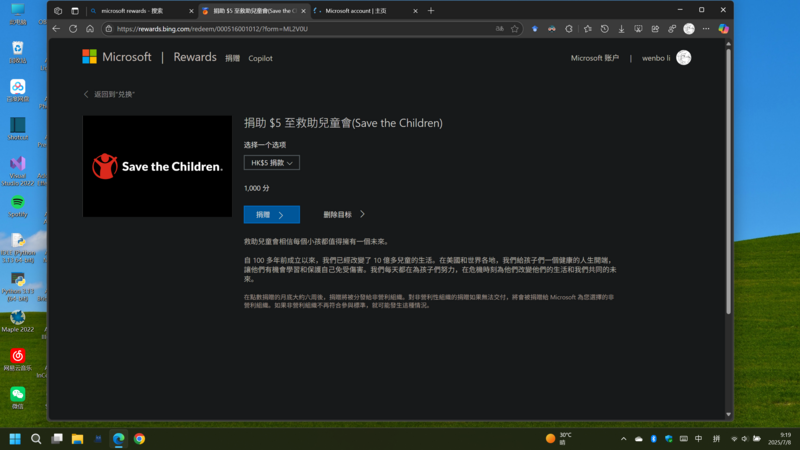
Task: Switch to the Microsoft account tab
Action: [x=362, y=10]
